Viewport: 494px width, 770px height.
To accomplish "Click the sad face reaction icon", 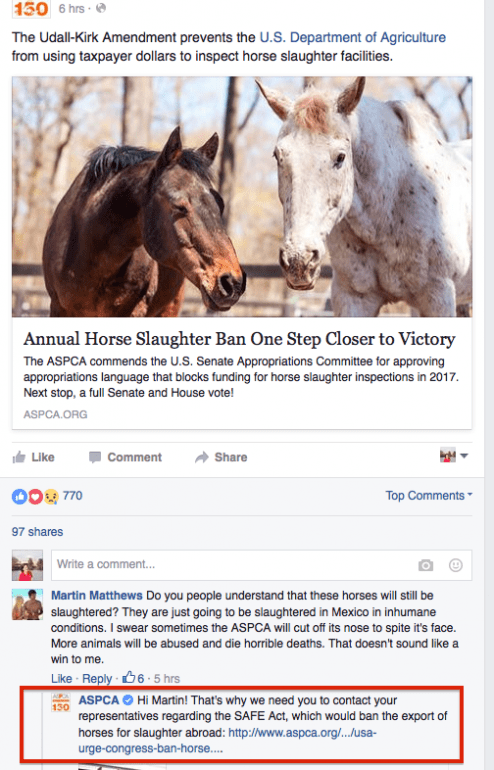I will point(51,496).
